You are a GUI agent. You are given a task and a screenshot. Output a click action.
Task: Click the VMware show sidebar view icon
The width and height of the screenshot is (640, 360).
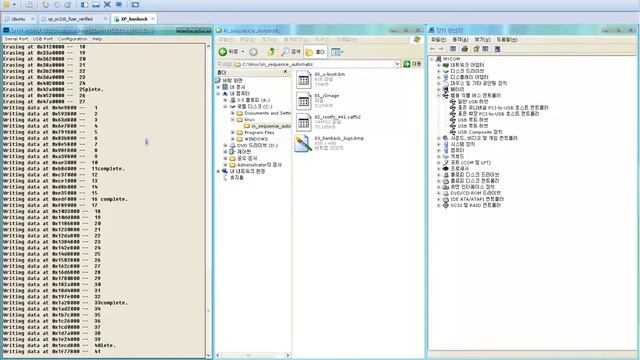click(x=84, y=4)
